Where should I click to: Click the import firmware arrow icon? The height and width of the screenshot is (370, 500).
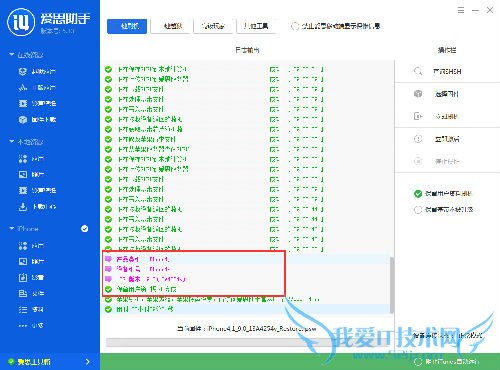(418, 116)
